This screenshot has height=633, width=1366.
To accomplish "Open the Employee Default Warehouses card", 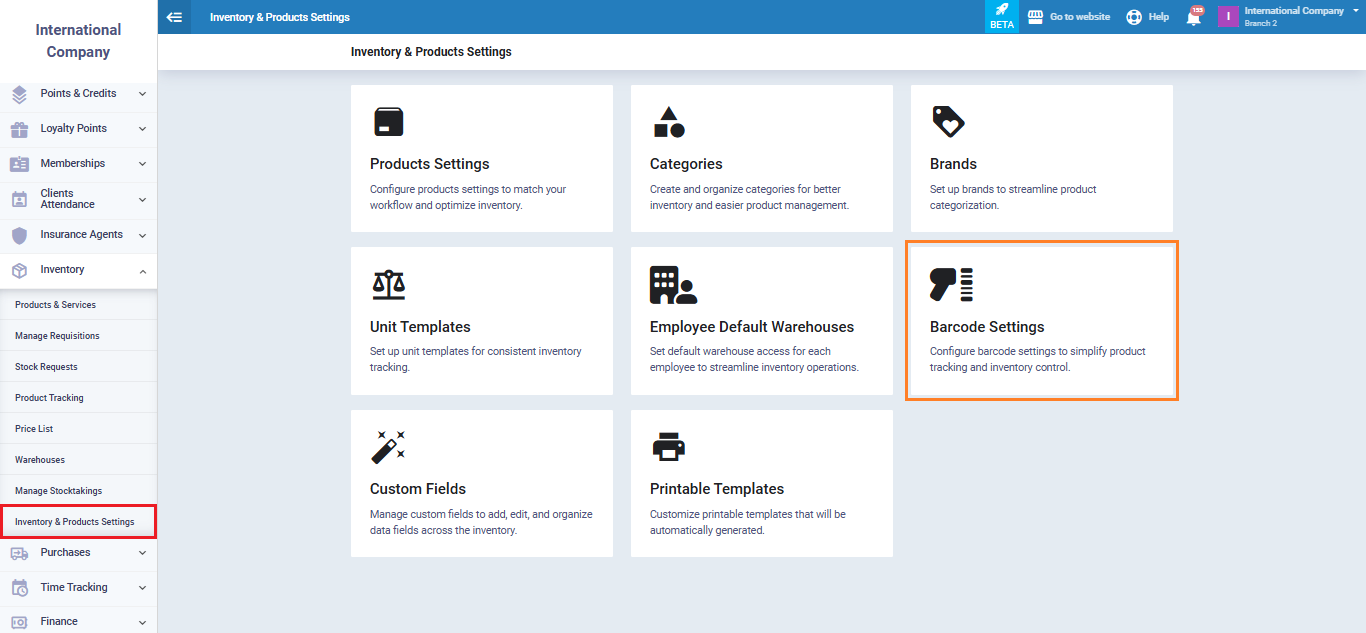I will tap(761, 321).
